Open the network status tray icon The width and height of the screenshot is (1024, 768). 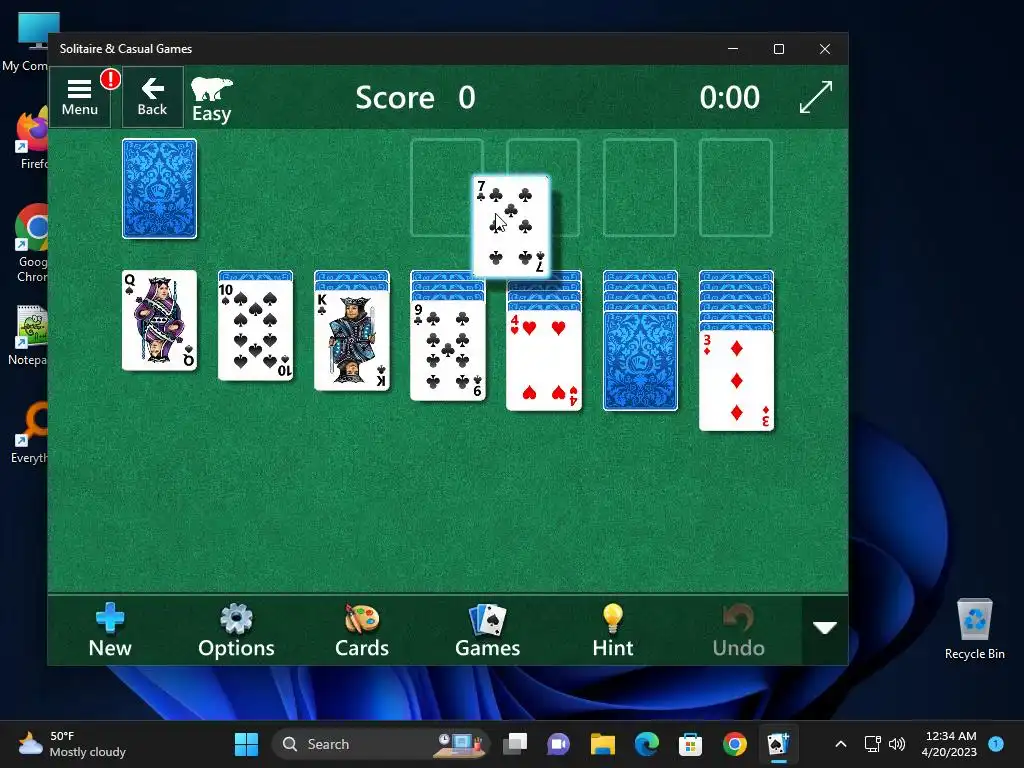[872, 744]
